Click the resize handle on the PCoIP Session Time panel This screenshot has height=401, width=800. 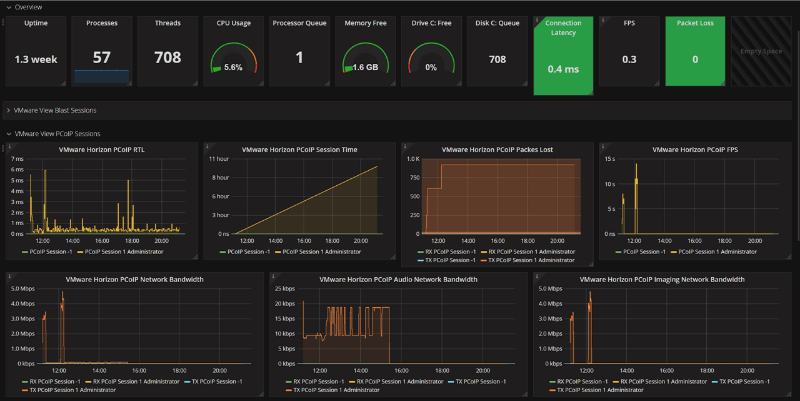pyautogui.click(x=393, y=257)
